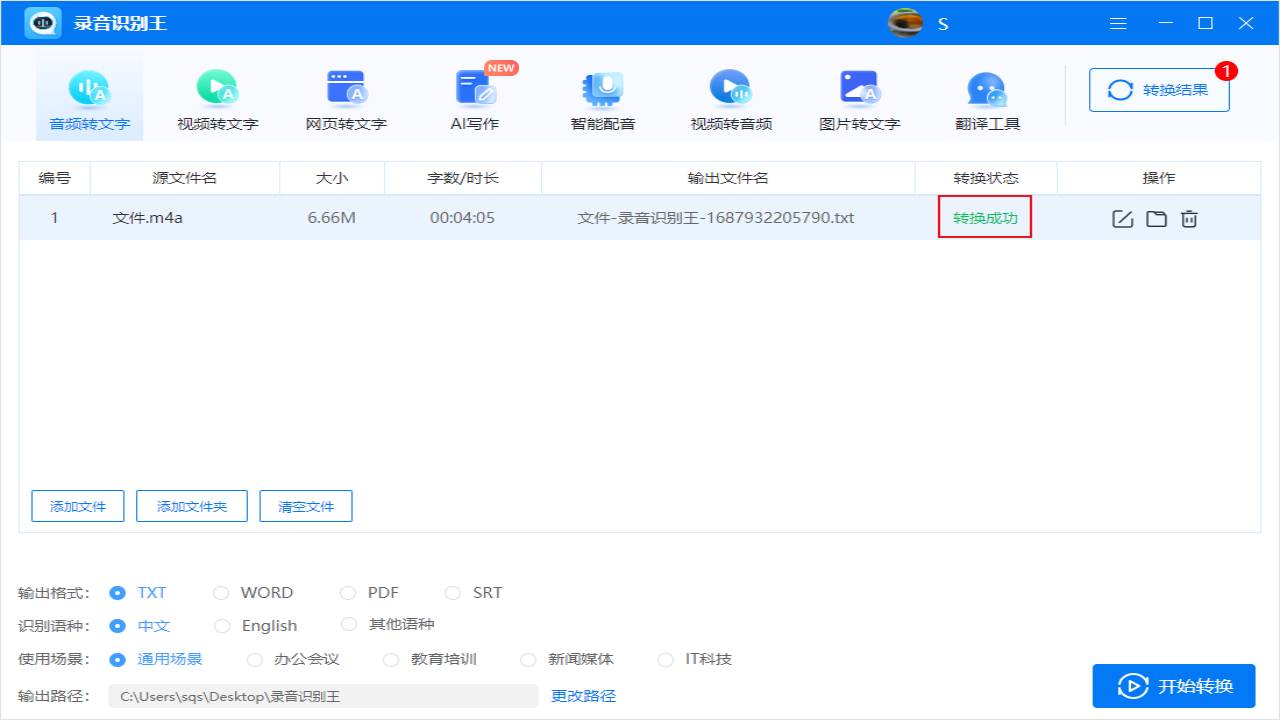Open the hamburger menu
The image size is (1280, 720).
[1118, 22]
